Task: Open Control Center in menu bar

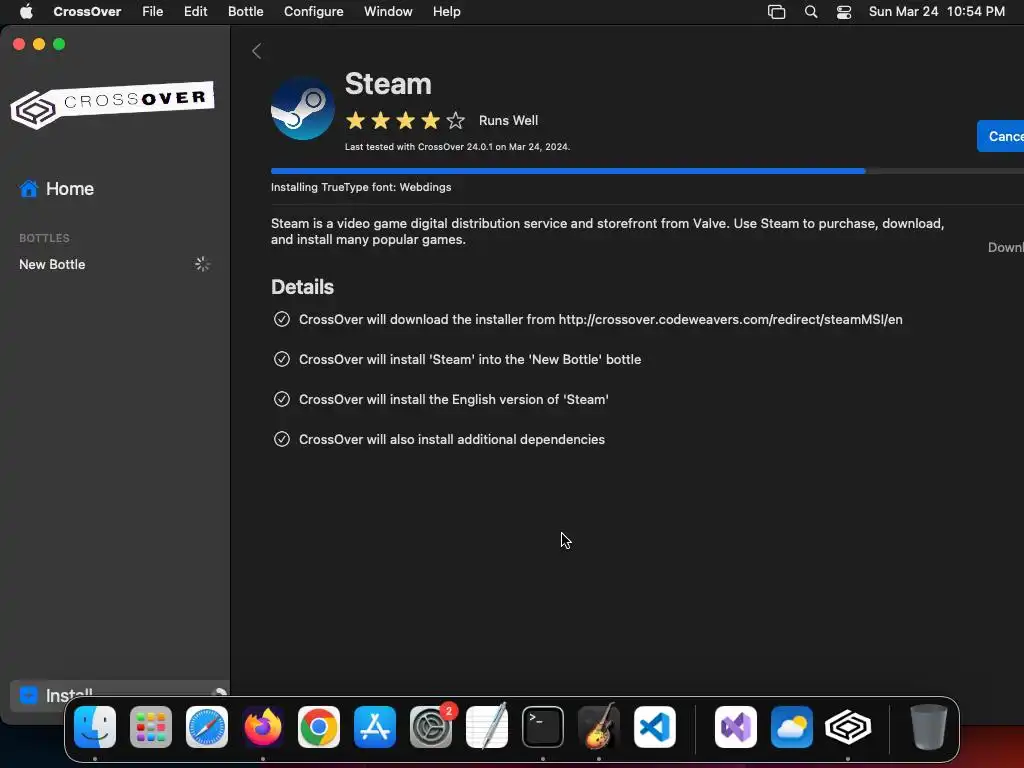Action: 844,12
